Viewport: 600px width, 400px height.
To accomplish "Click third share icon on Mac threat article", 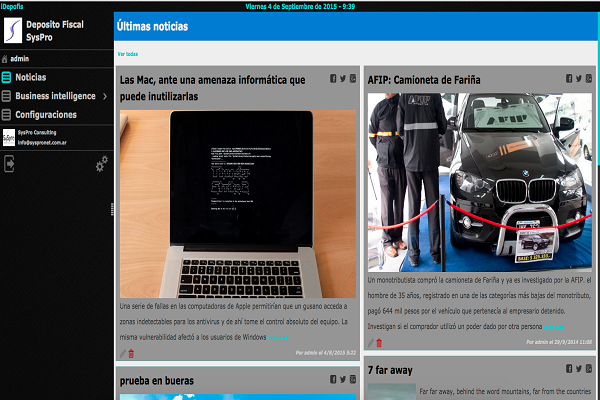I will [353, 78].
